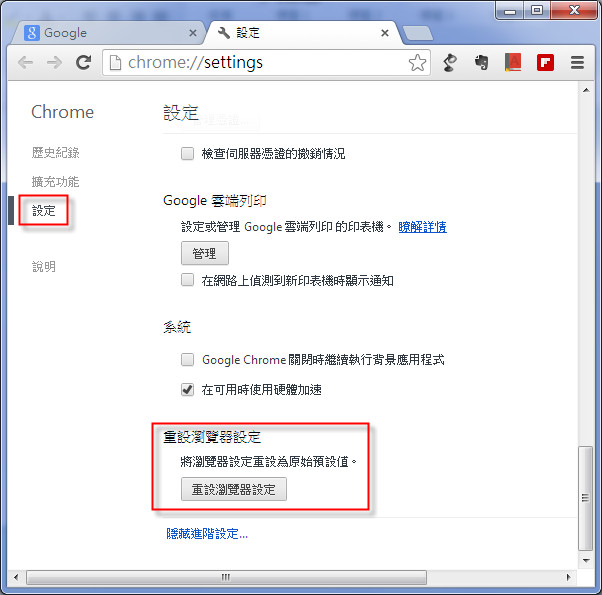Click the wrench icon on settings tab
The image size is (602, 595).
point(224,33)
